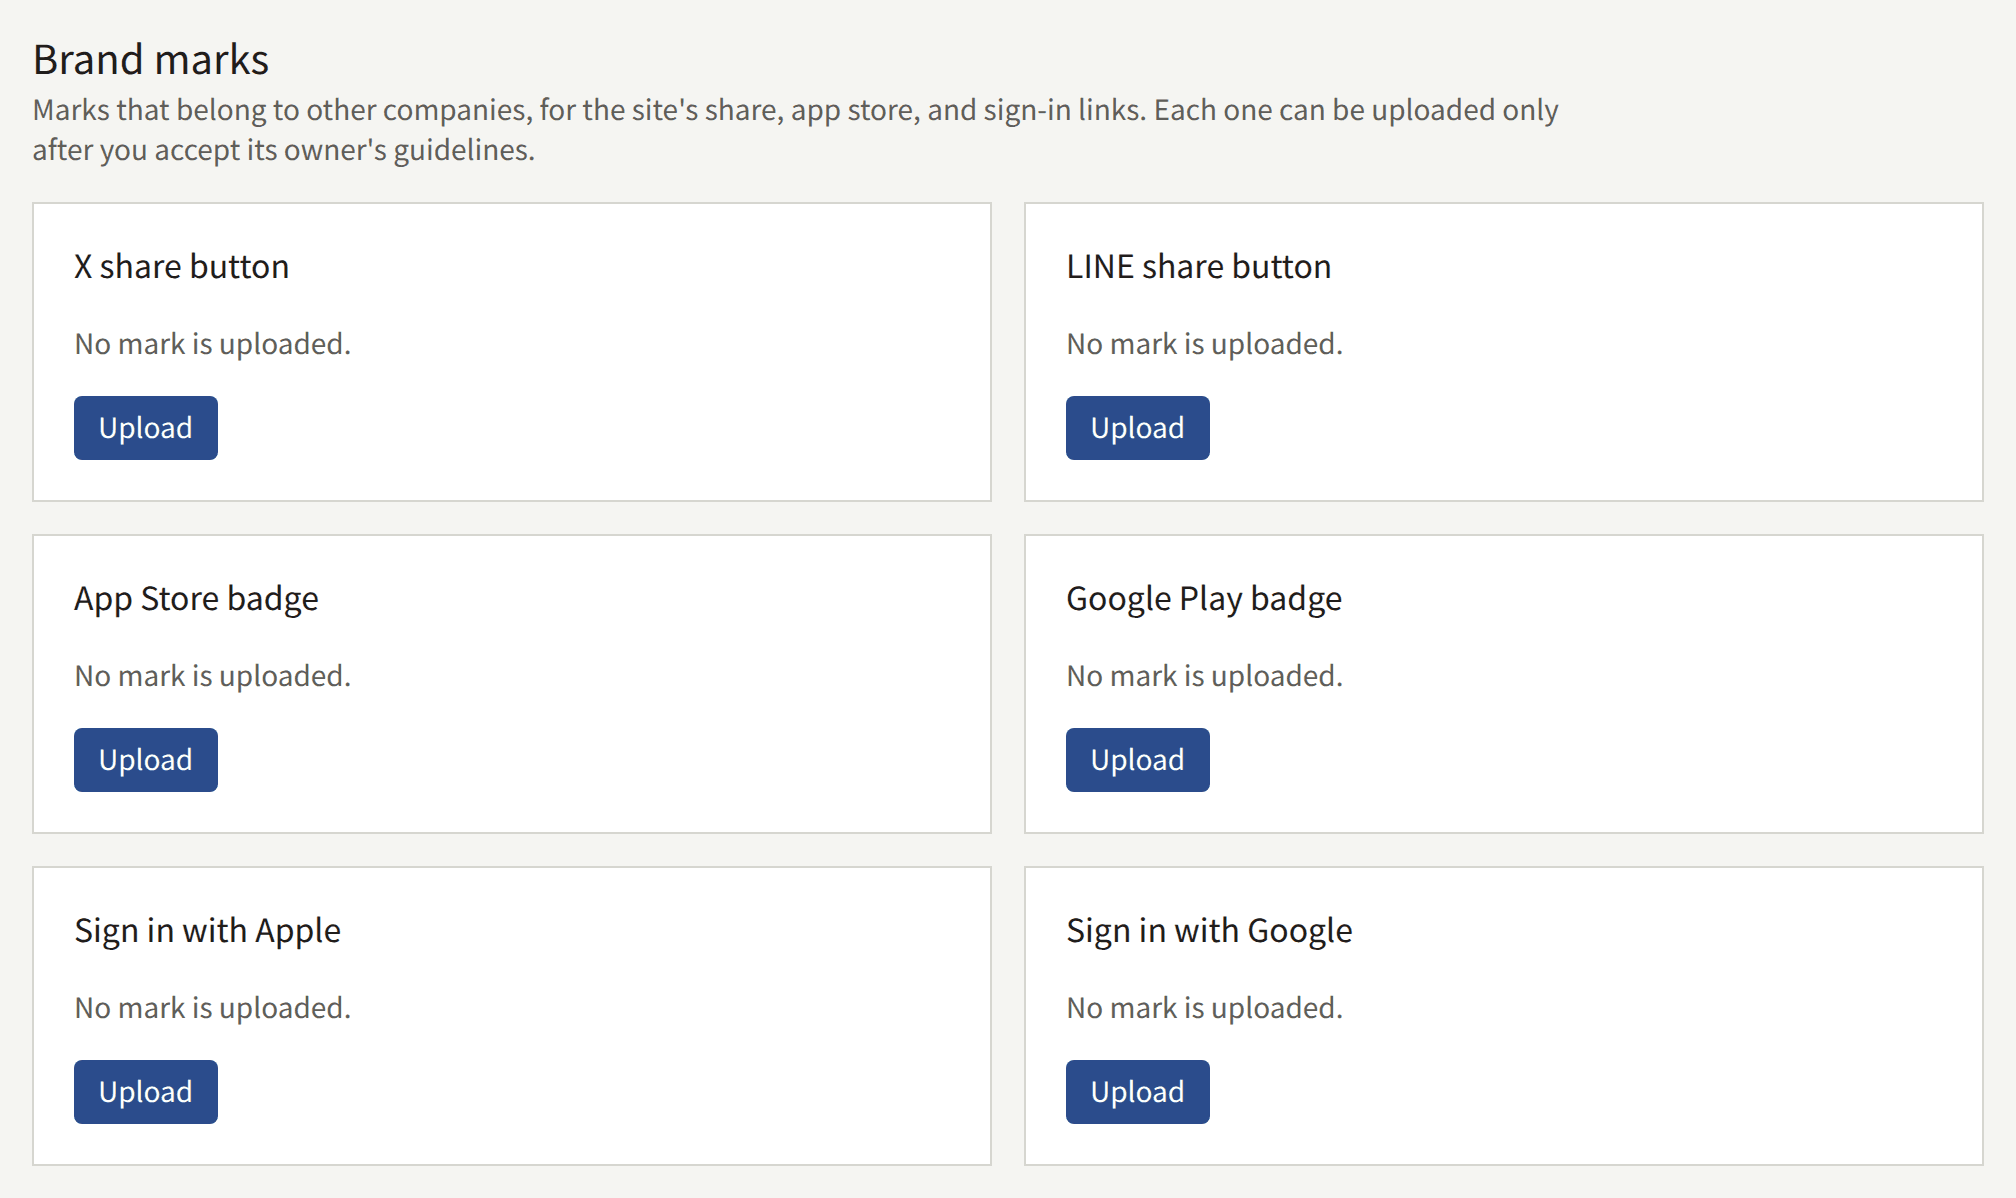Image resolution: width=2016 pixels, height=1198 pixels.
Task: Click the Google Play badge no-mark status
Action: 1205,676
